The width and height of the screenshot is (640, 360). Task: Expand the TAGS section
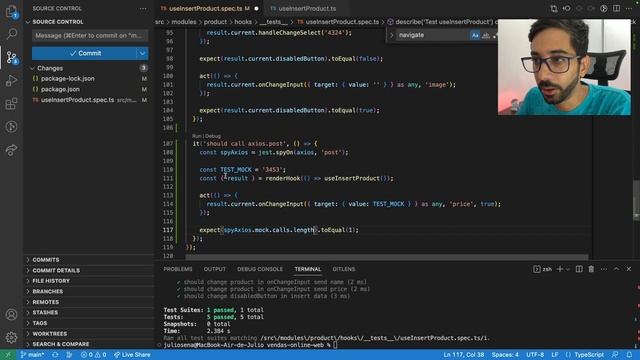40,323
